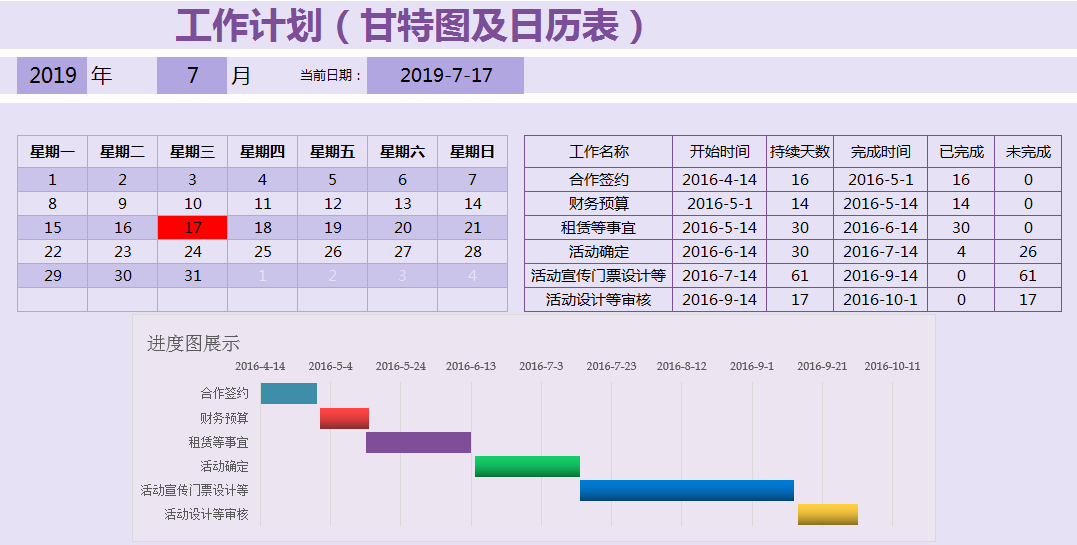This screenshot has width=1077, height=545.
Task: Select calendar day 10
Action: [x=192, y=203]
